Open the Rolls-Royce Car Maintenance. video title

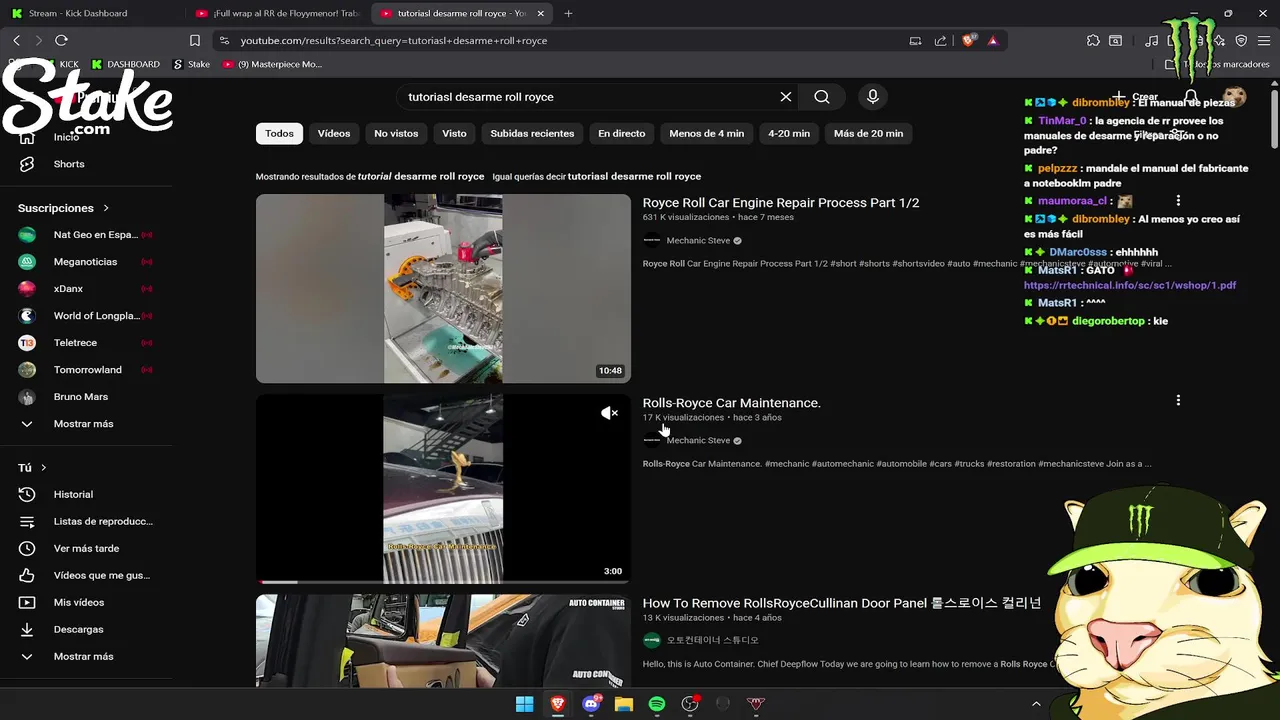pyautogui.click(x=731, y=402)
